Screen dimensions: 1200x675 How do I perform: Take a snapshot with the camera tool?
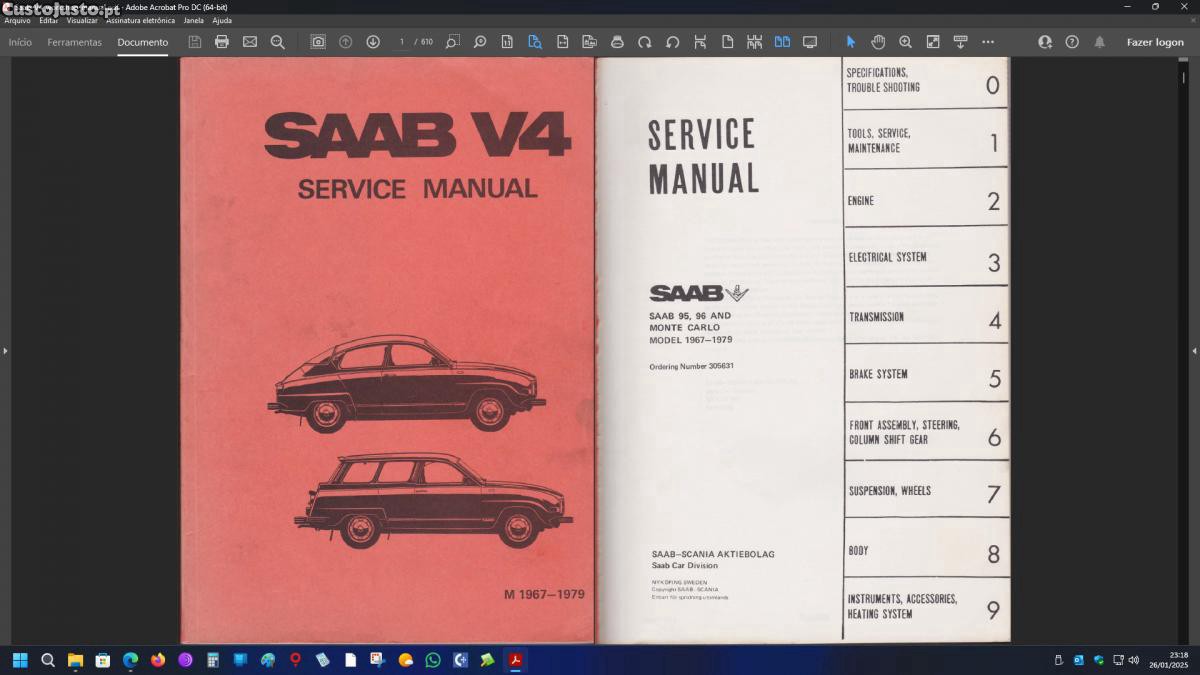[x=318, y=42]
